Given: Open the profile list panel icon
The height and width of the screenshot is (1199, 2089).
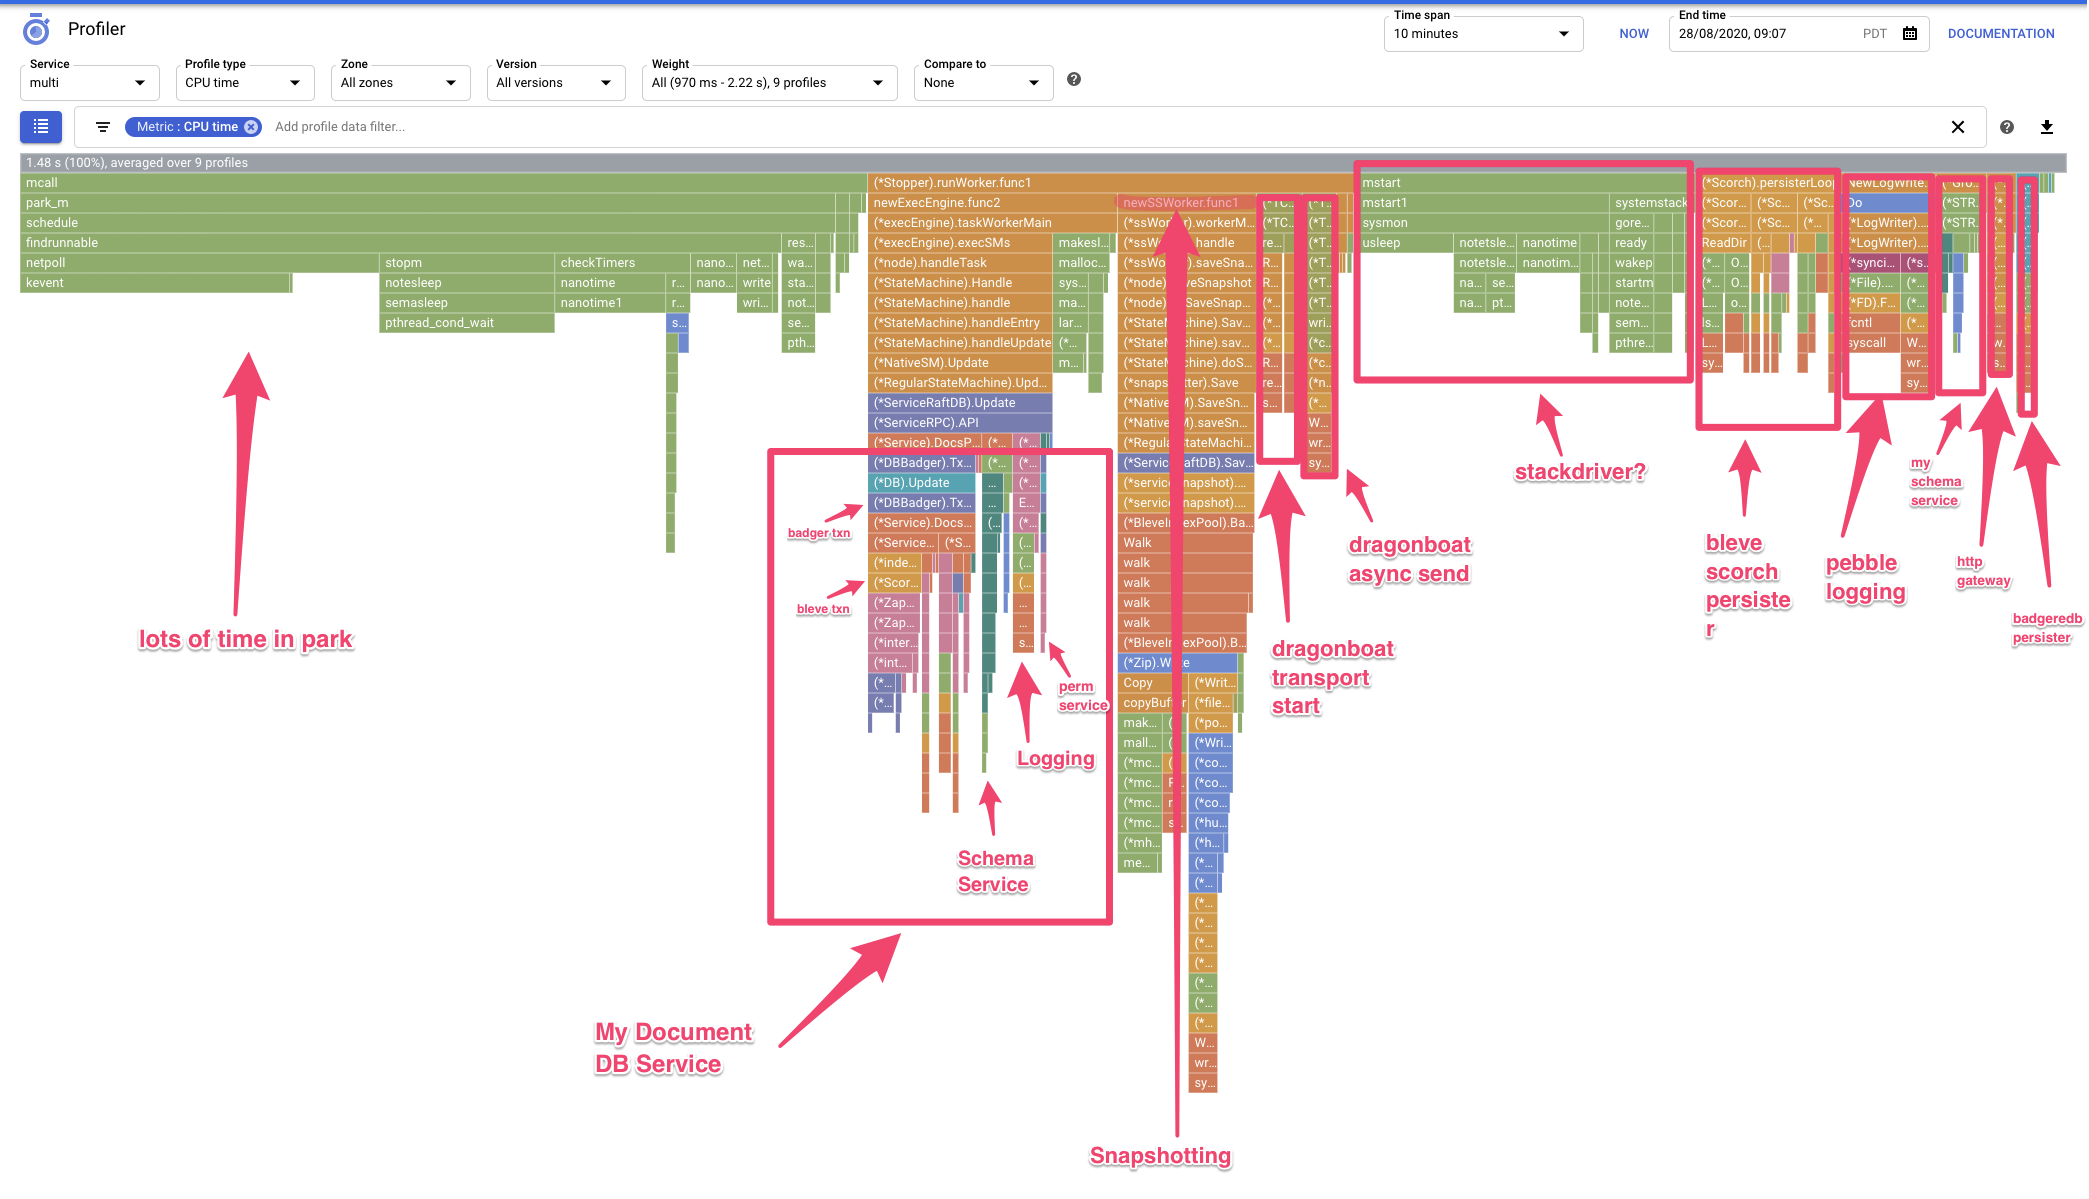Looking at the screenshot, I should click(40, 127).
